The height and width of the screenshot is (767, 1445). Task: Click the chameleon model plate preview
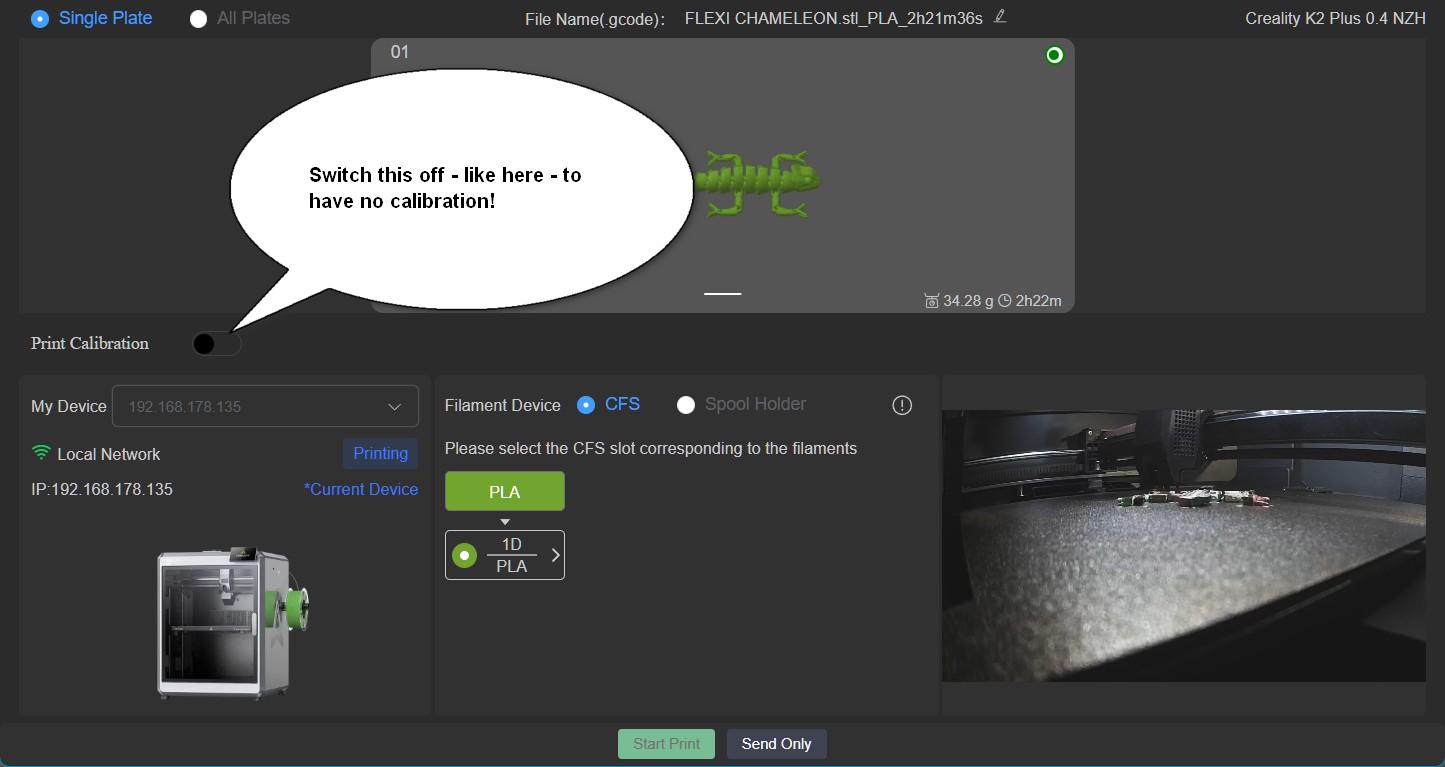coord(722,176)
